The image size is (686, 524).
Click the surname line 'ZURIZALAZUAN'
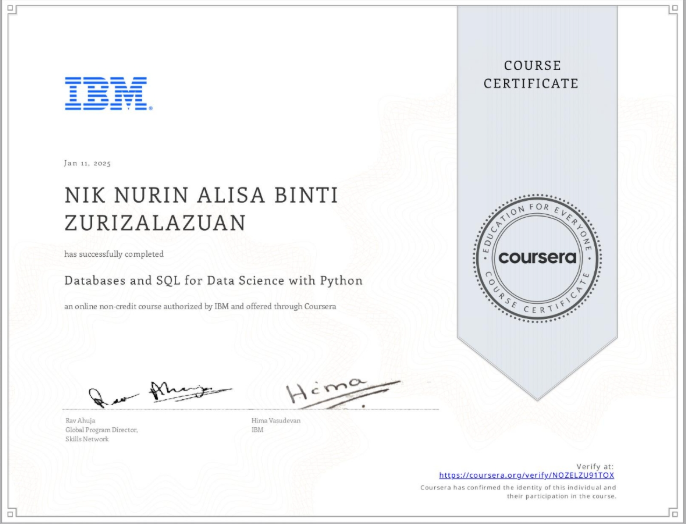pyautogui.click(x=155, y=223)
